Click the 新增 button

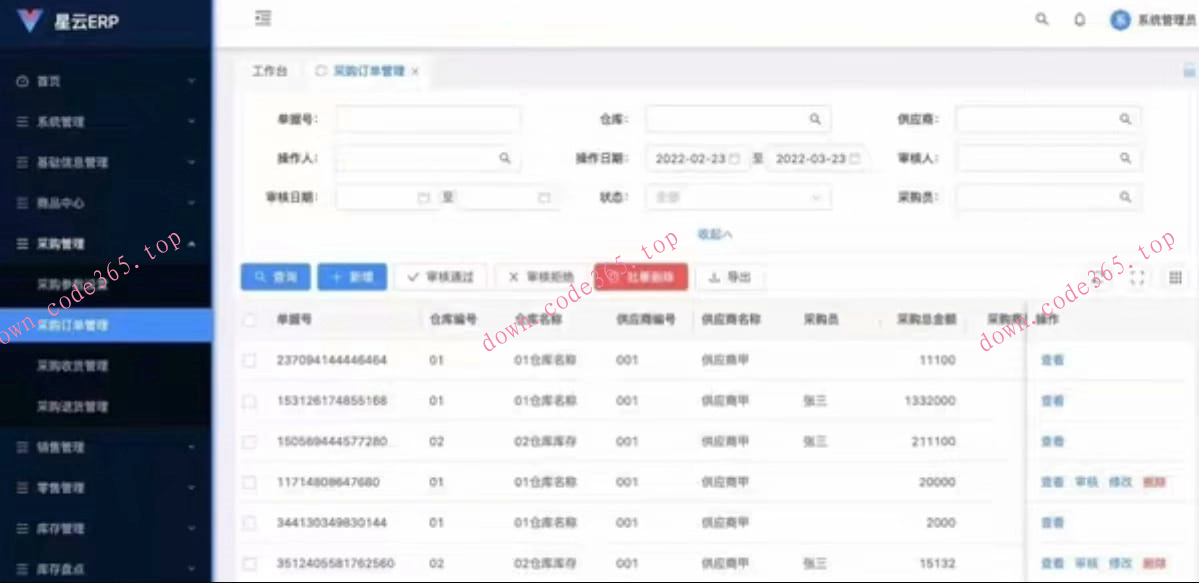pyautogui.click(x=351, y=277)
